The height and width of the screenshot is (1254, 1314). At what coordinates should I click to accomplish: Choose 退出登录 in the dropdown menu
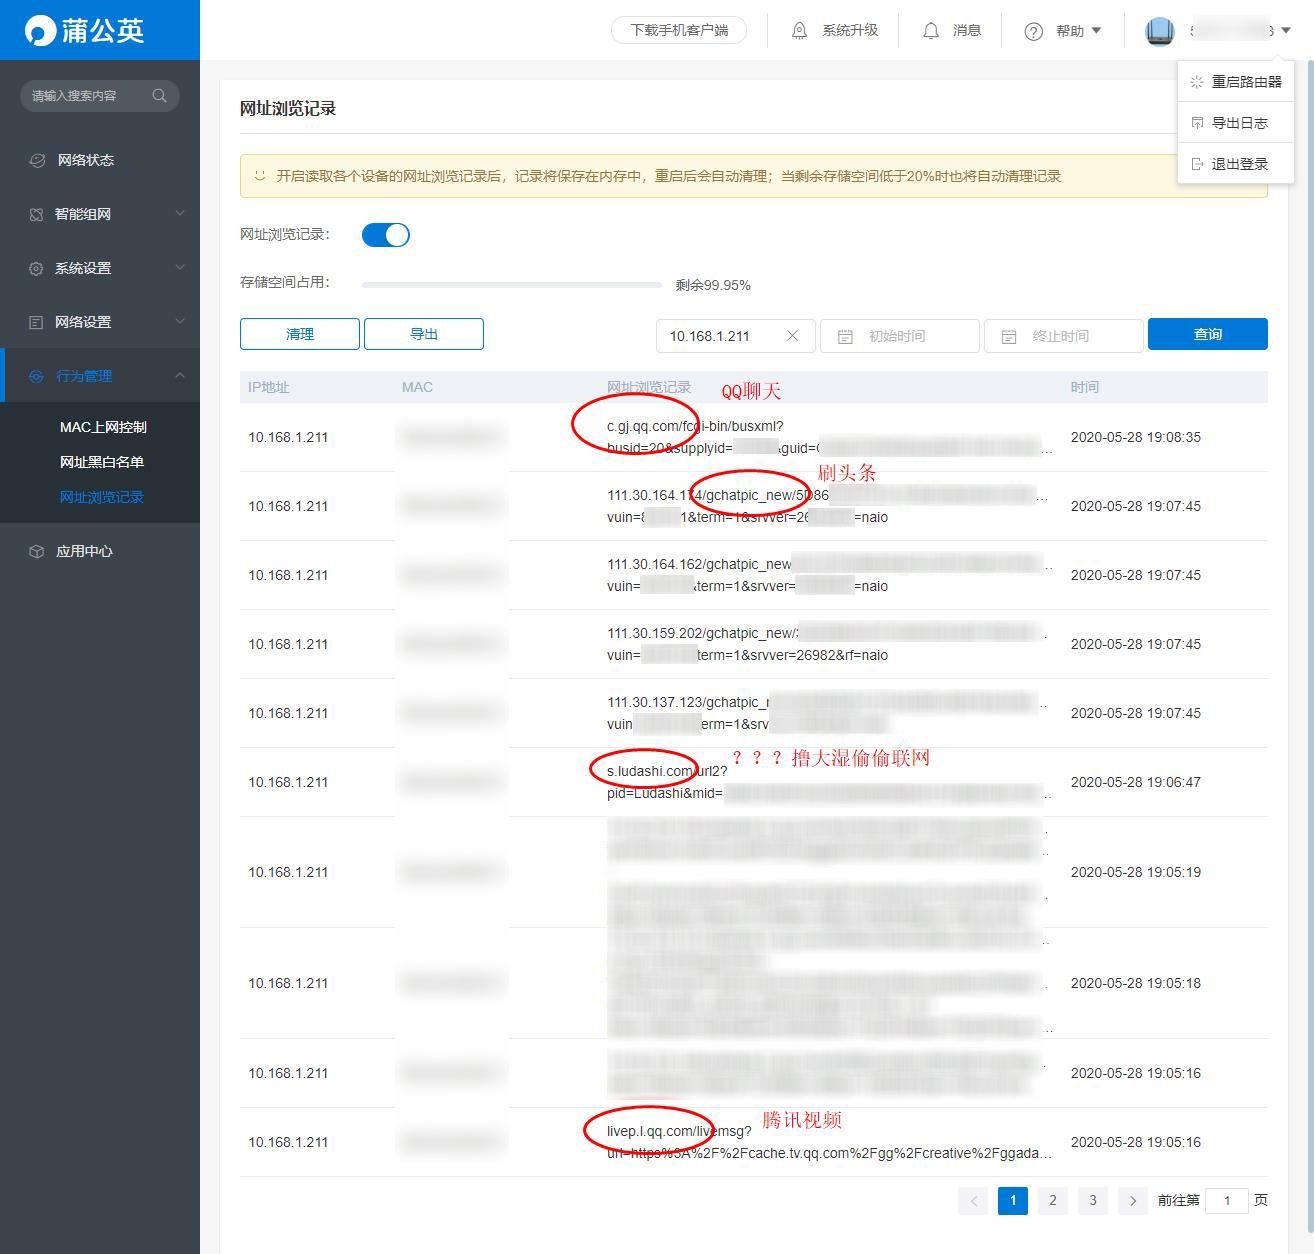click(x=1239, y=164)
